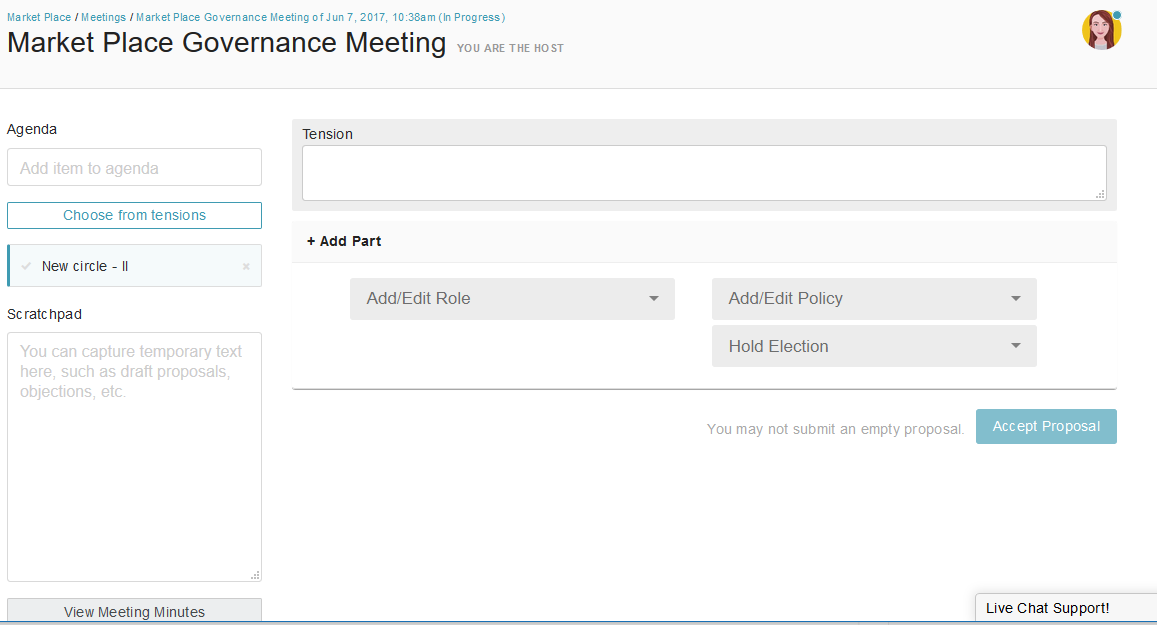Click the Accept Proposal button

point(1046,427)
